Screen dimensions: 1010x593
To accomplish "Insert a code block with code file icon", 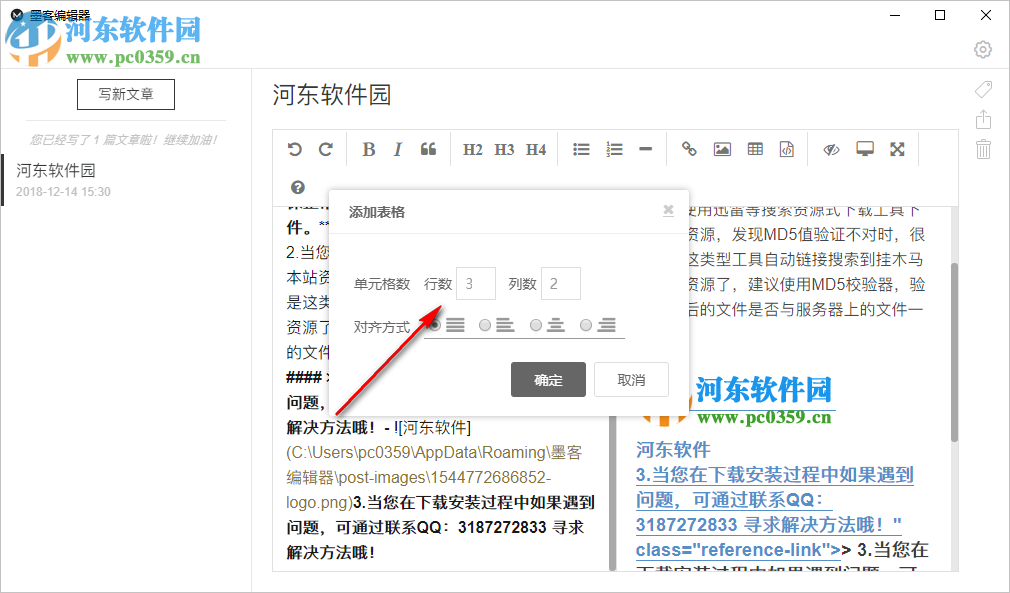I will (x=786, y=149).
